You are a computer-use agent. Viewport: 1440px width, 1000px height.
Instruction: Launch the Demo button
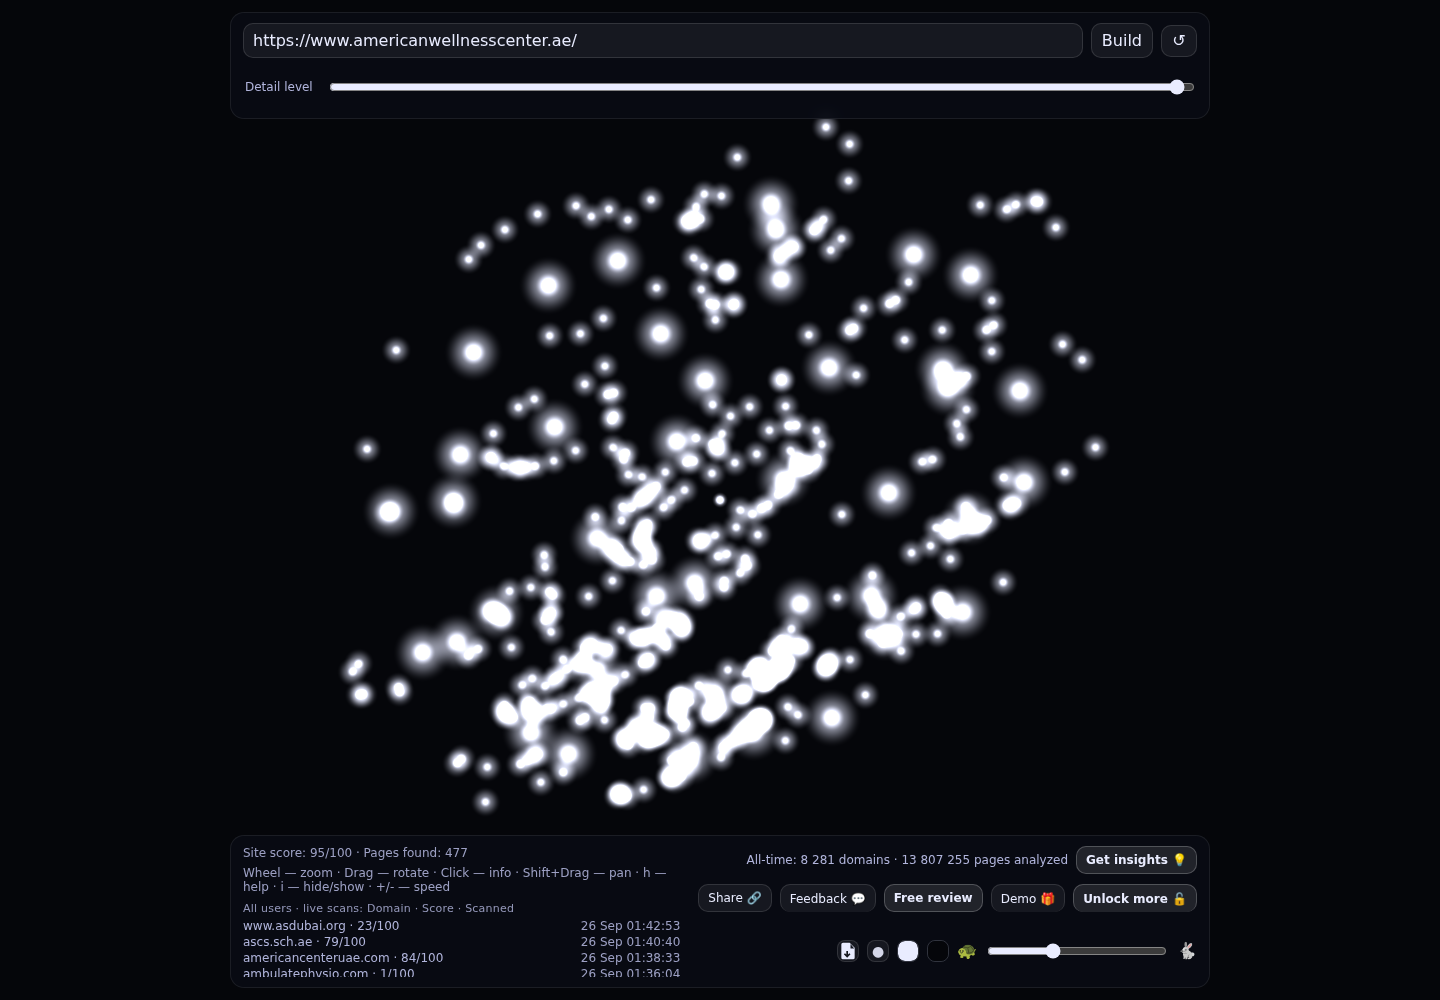(1028, 898)
